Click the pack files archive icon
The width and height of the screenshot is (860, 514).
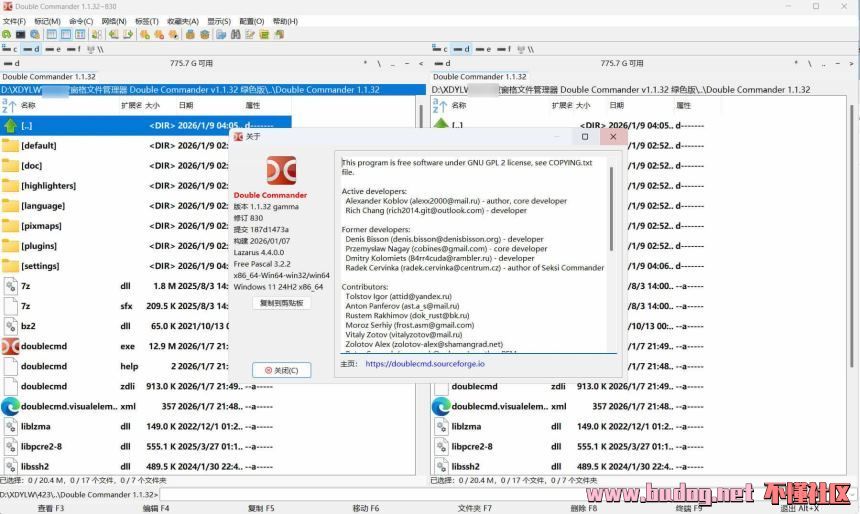[190, 35]
